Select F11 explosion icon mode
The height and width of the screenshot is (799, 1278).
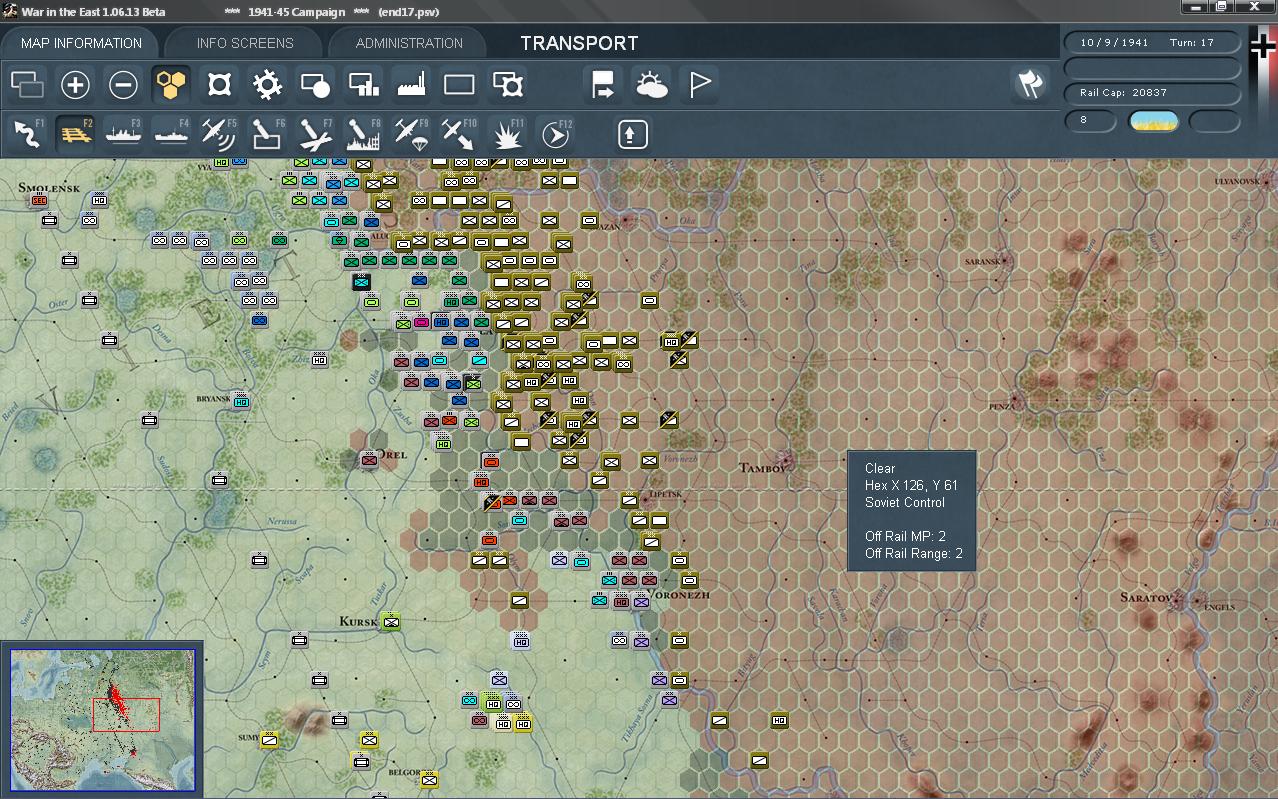(507, 133)
